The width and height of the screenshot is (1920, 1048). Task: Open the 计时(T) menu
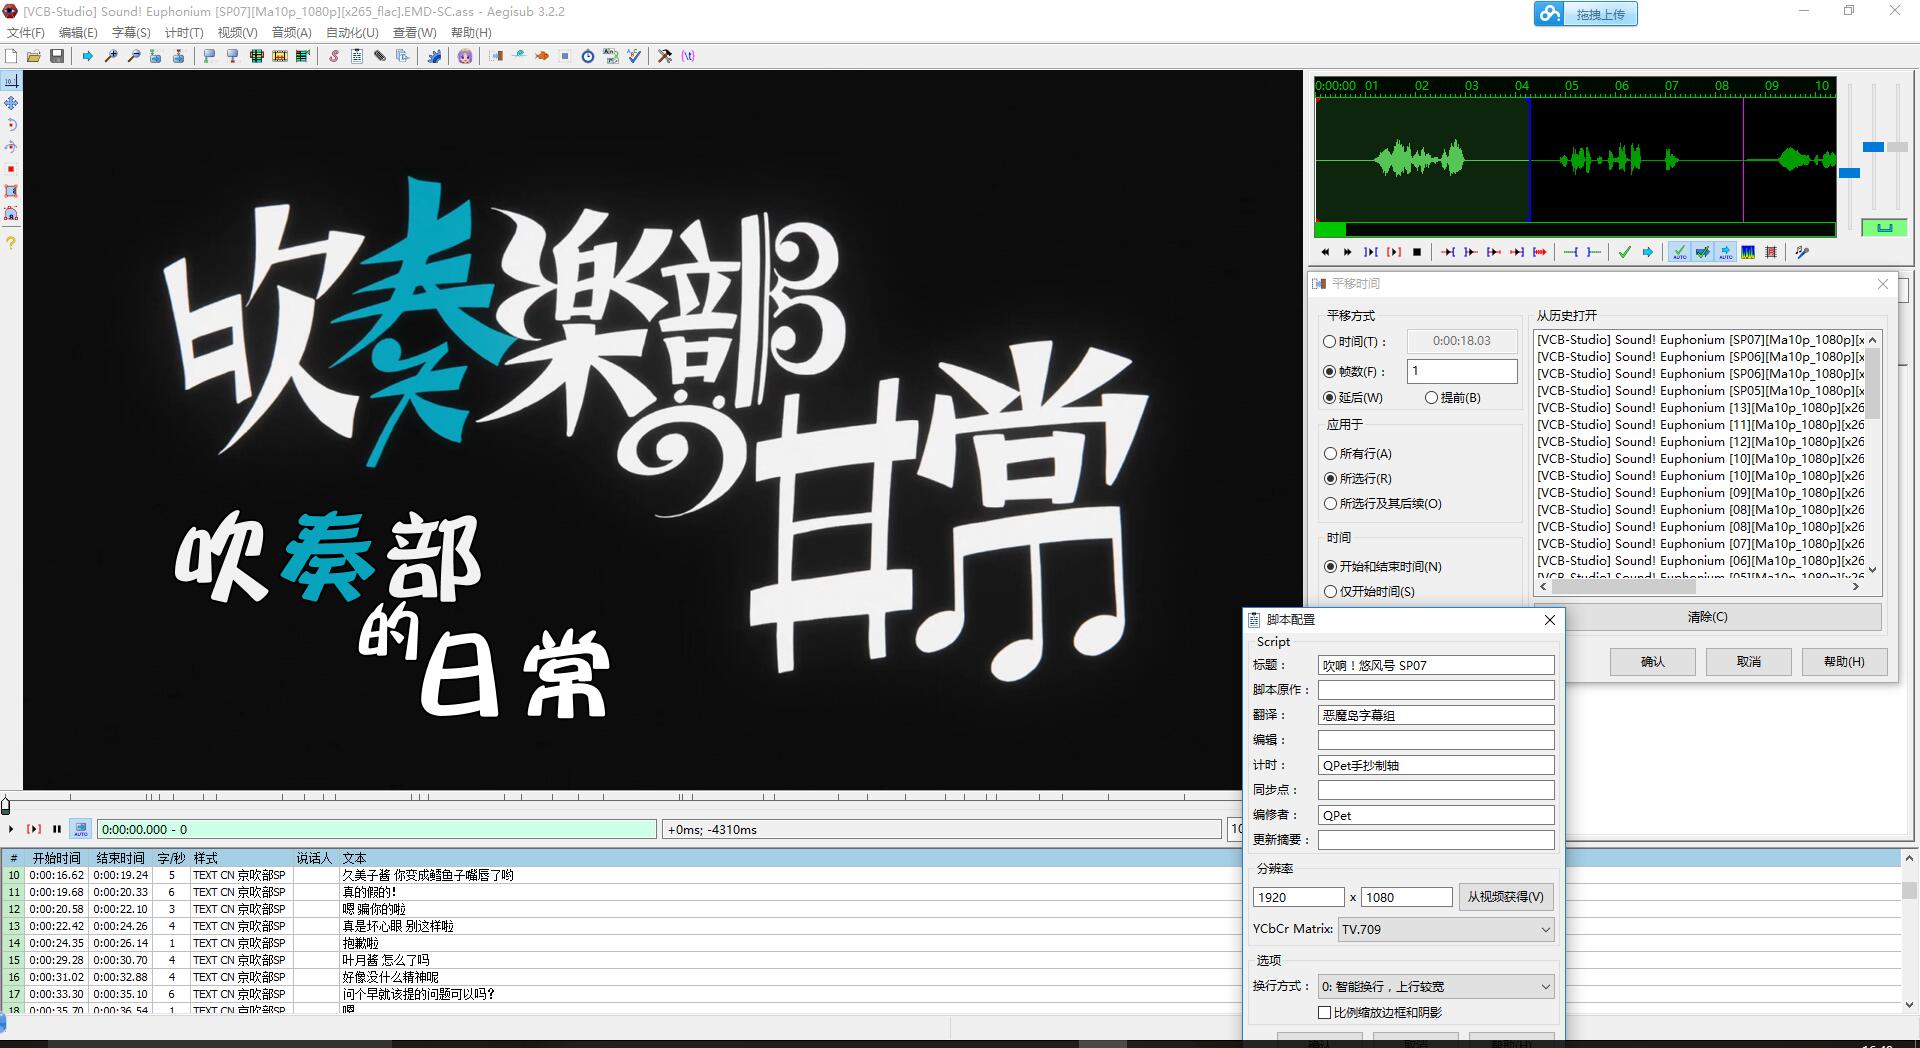(x=184, y=32)
